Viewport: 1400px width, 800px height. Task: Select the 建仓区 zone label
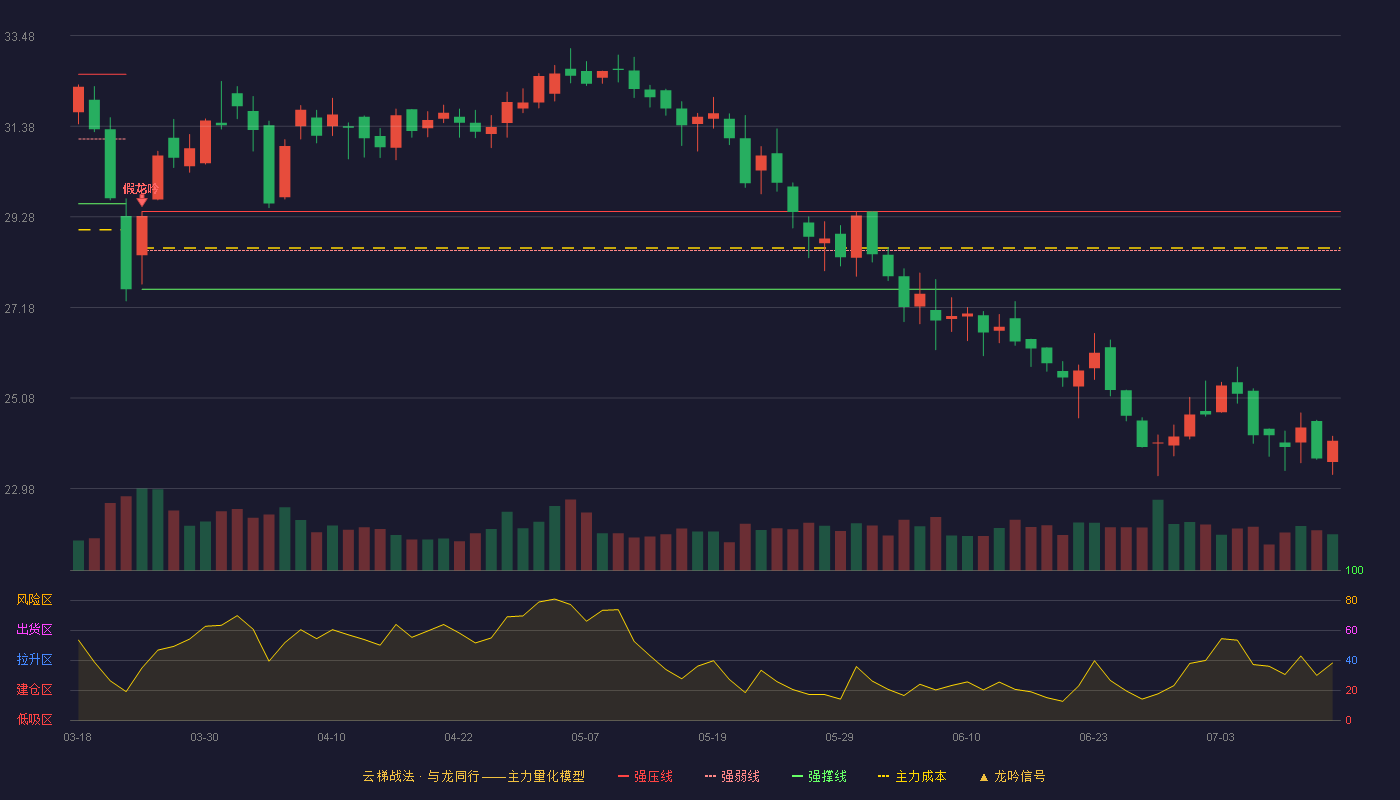pyautogui.click(x=34, y=690)
